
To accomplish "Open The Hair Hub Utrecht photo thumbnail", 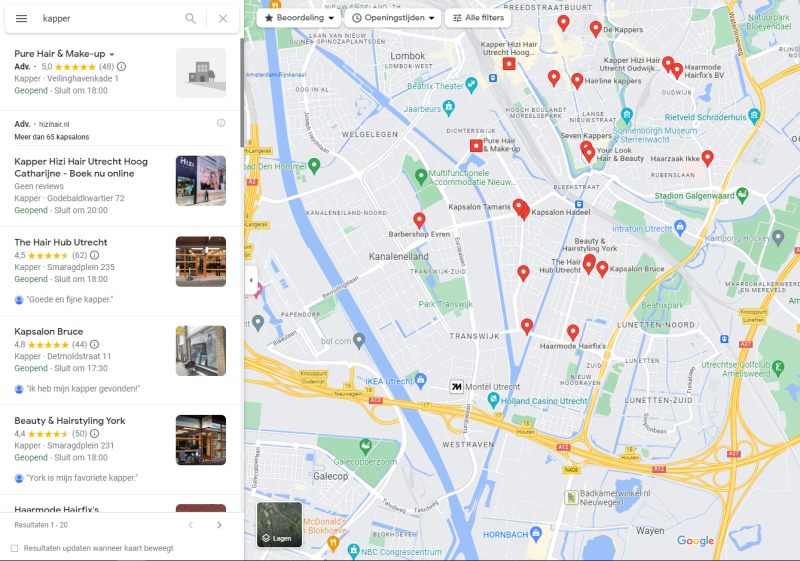I will point(201,262).
